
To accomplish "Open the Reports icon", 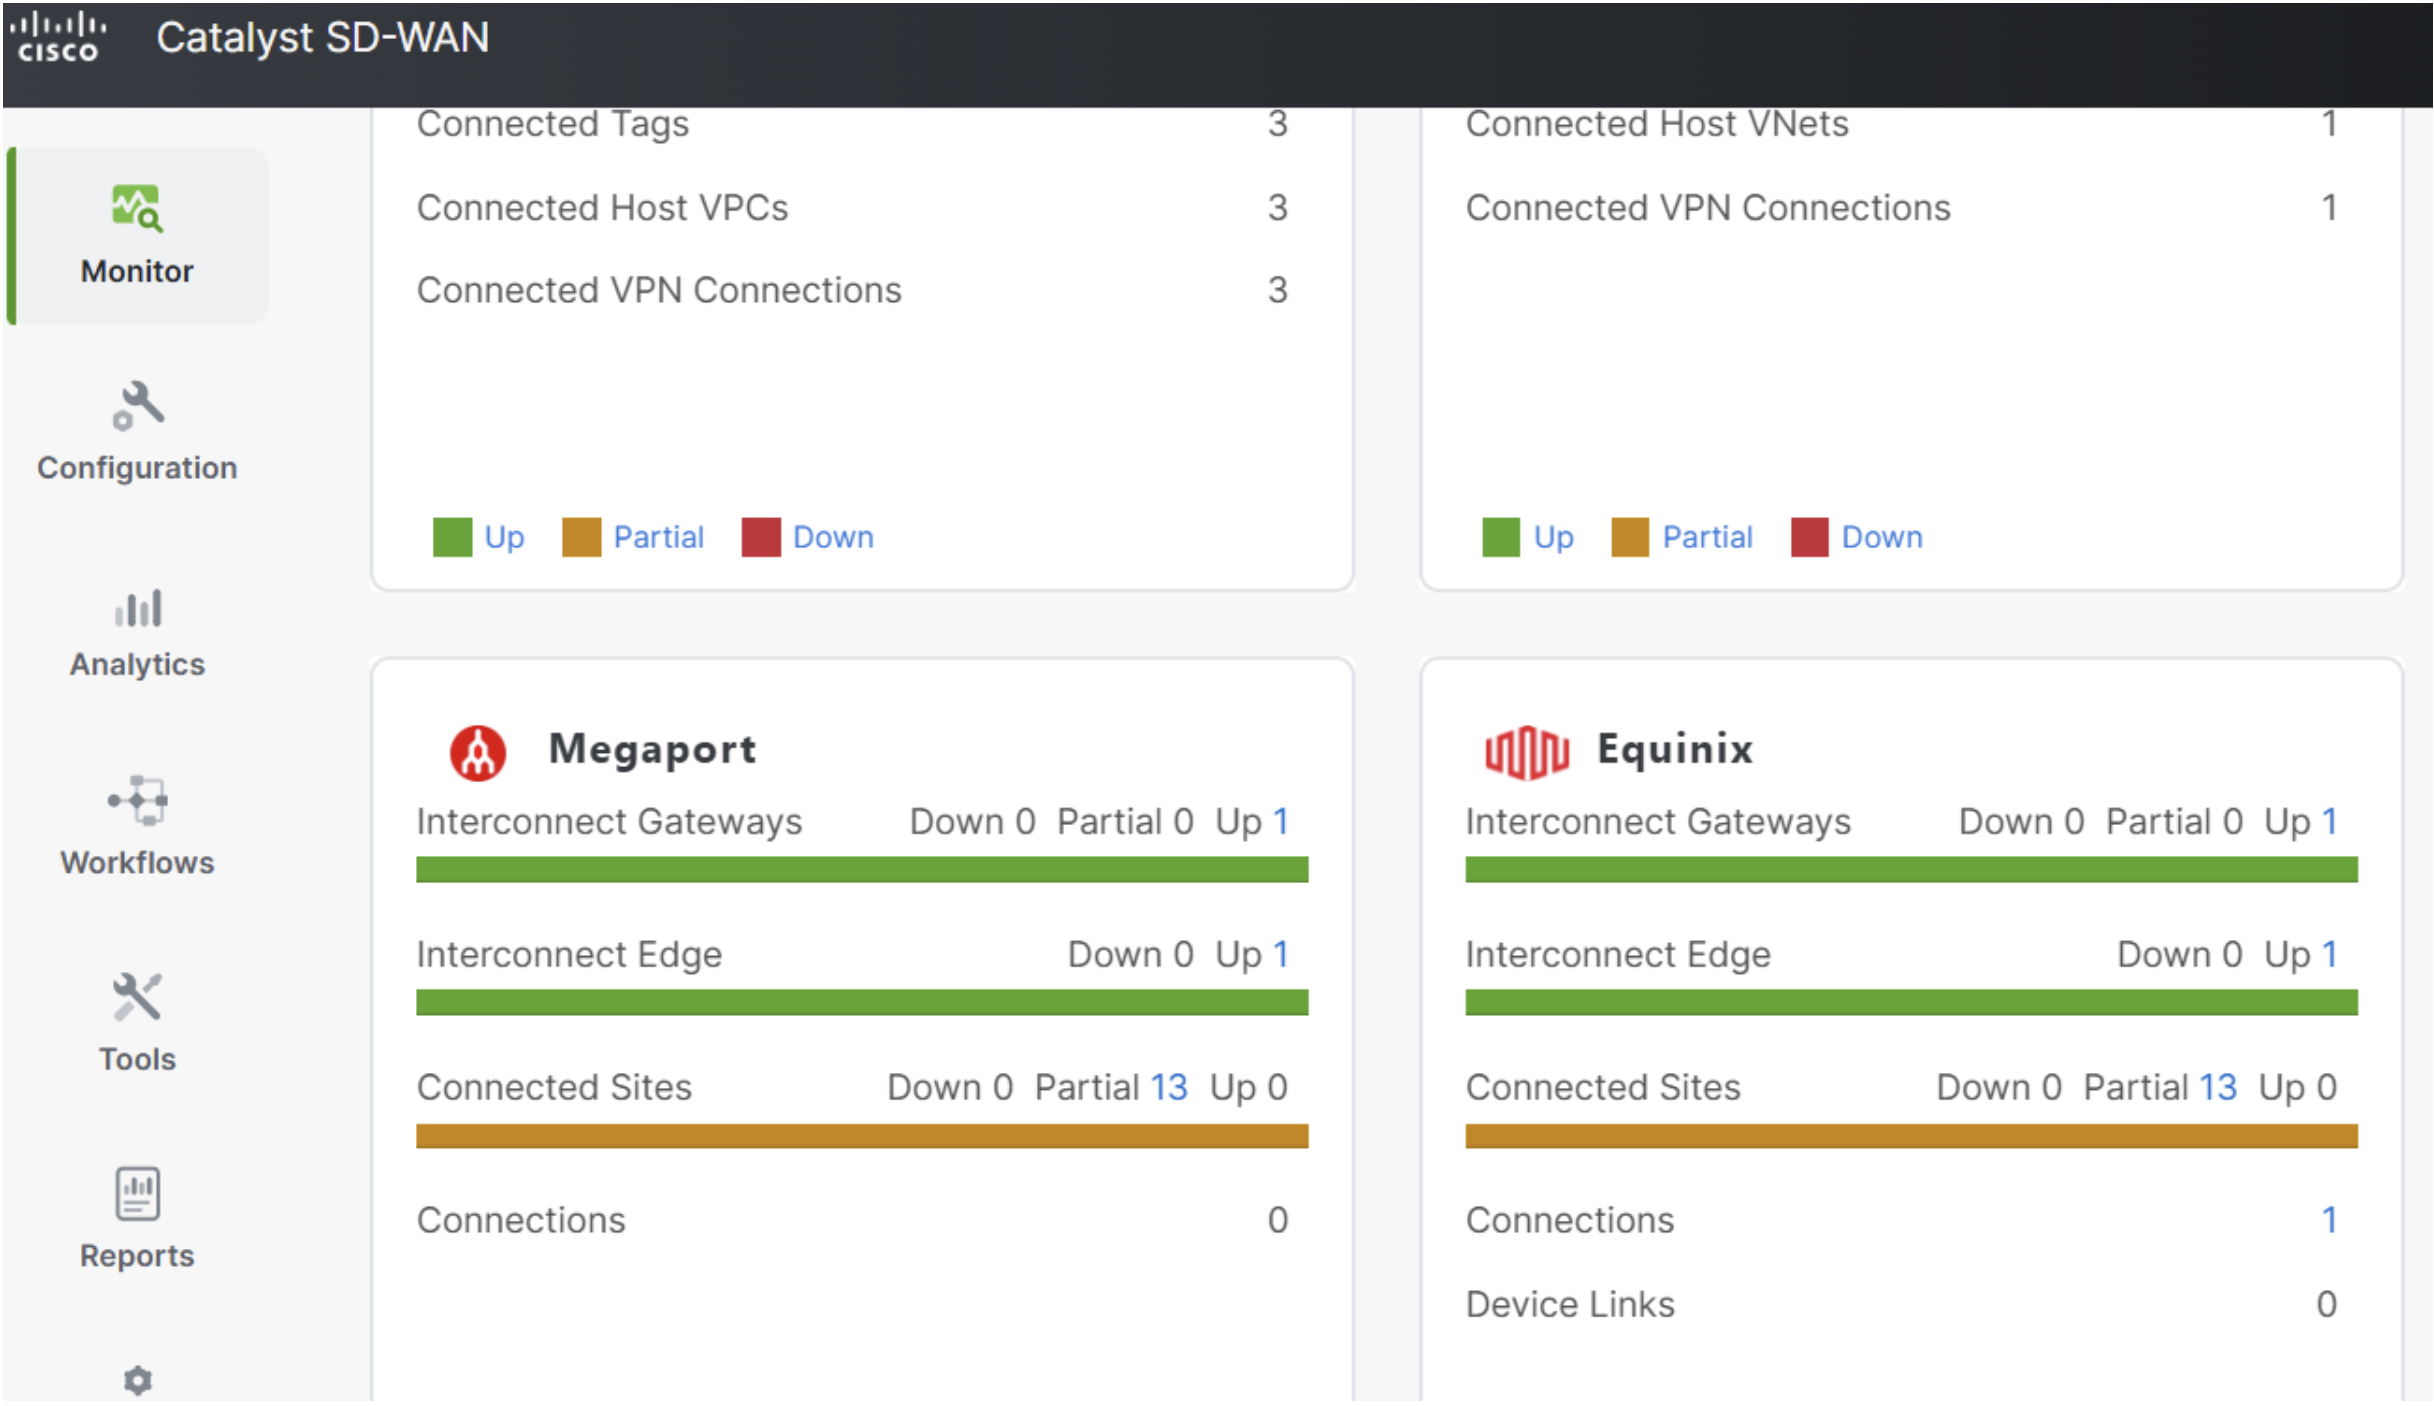I will click(x=137, y=1193).
